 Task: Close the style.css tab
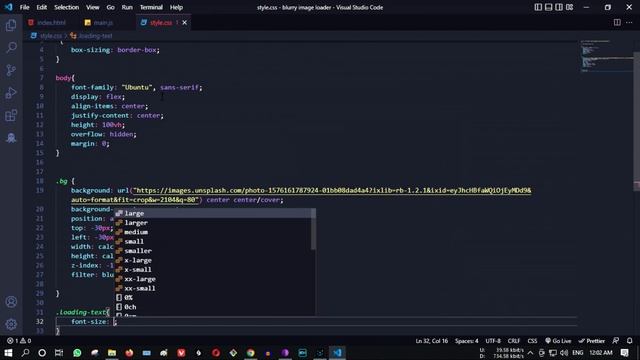[184, 22]
